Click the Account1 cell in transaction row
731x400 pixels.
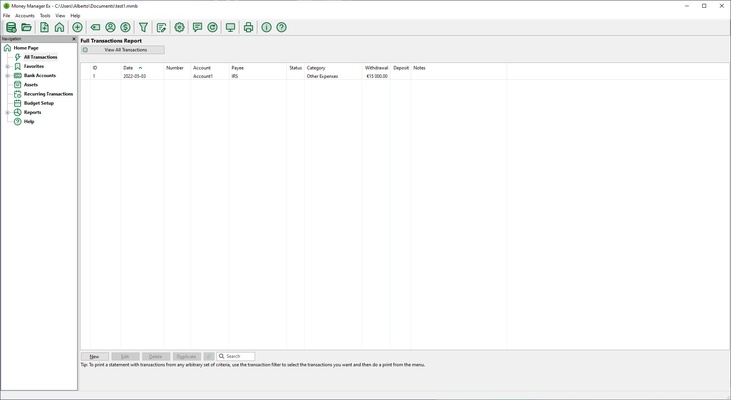203,76
